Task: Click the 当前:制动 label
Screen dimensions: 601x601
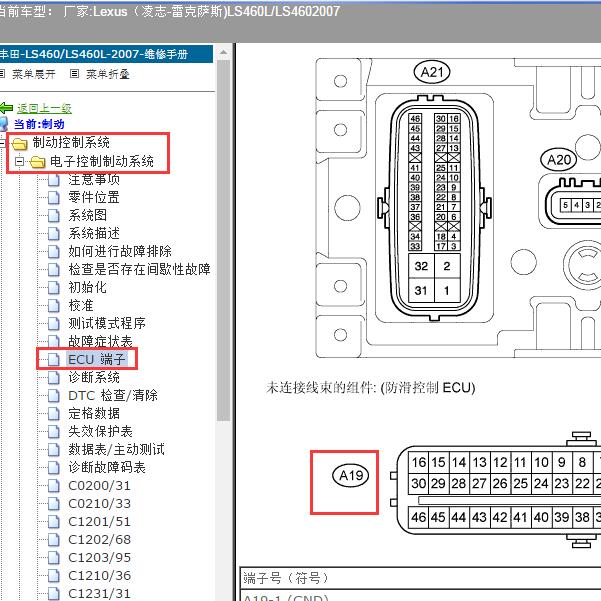Action: tap(39, 124)
